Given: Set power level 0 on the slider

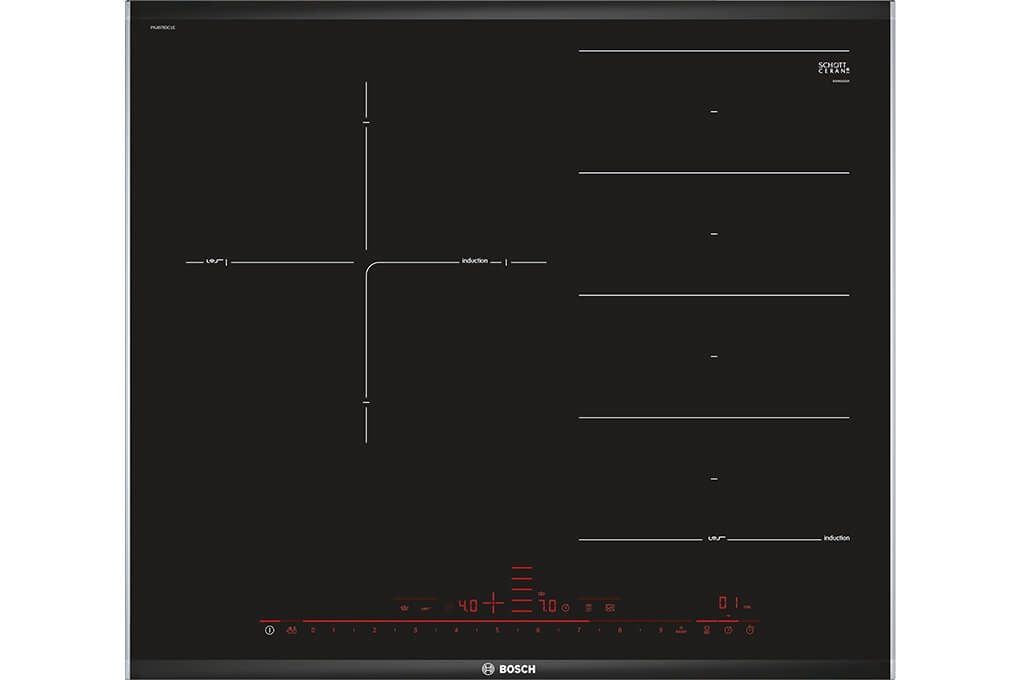Looking at the screenshot, I should tap(312, 630).
